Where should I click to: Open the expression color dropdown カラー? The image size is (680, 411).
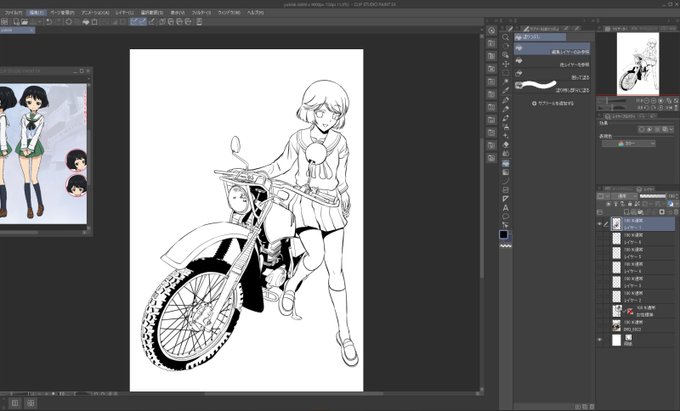click(628, 144)
